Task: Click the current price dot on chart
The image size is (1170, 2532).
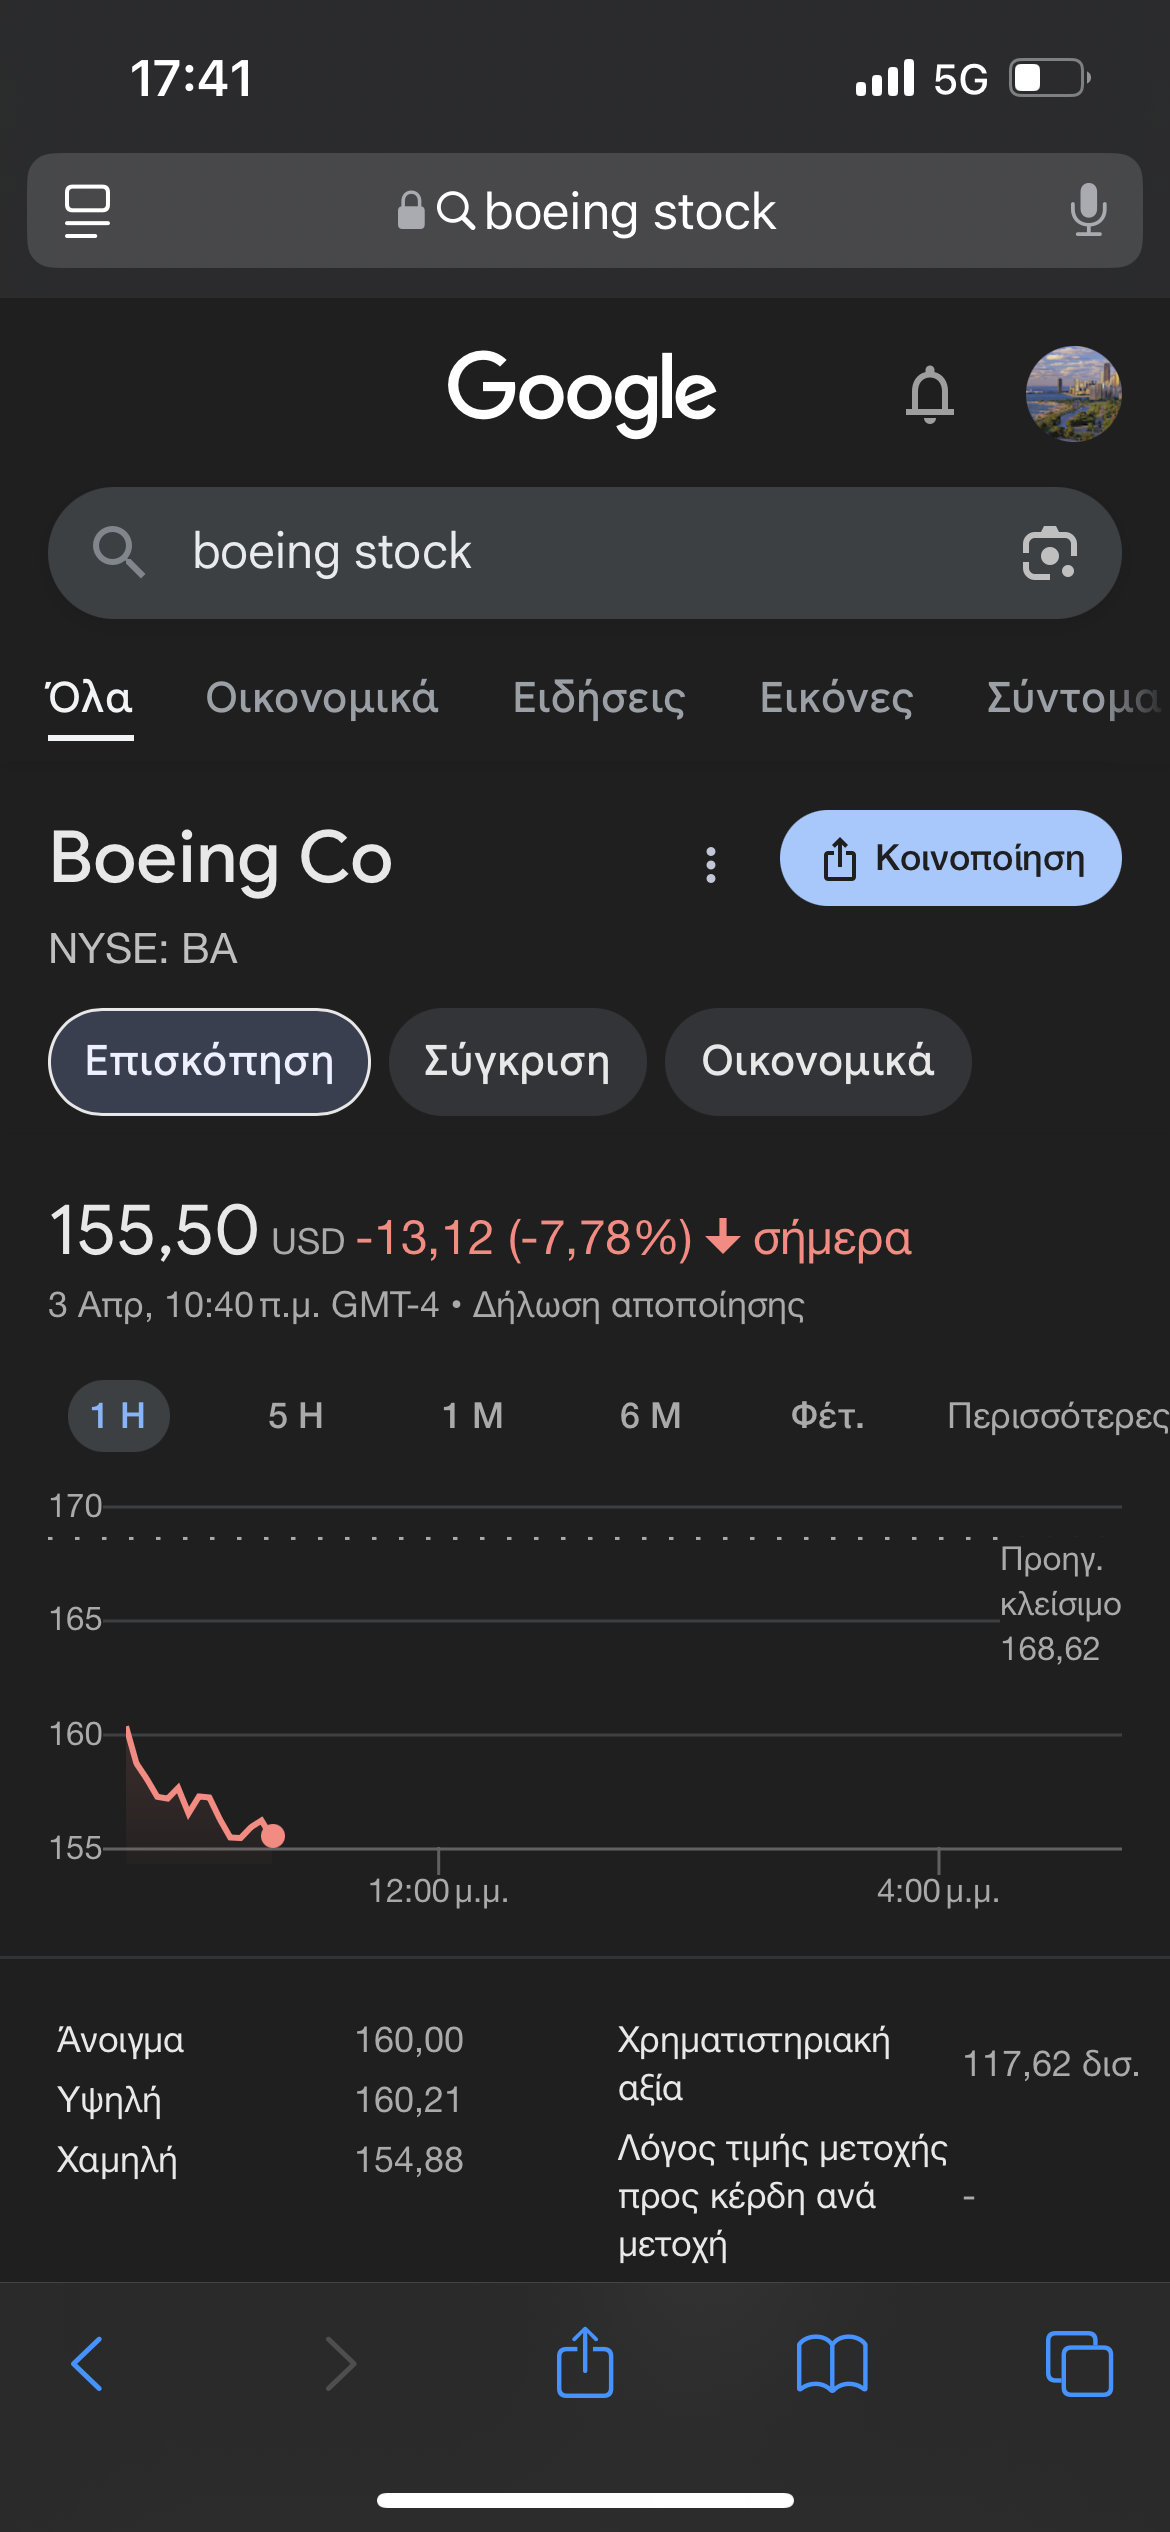Action: pyautogui.click(x=272, y=1836)
